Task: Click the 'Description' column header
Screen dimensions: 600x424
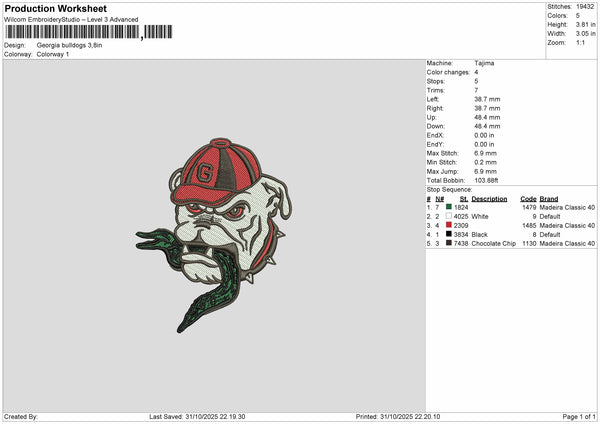Action: click(x=489, y=199)
